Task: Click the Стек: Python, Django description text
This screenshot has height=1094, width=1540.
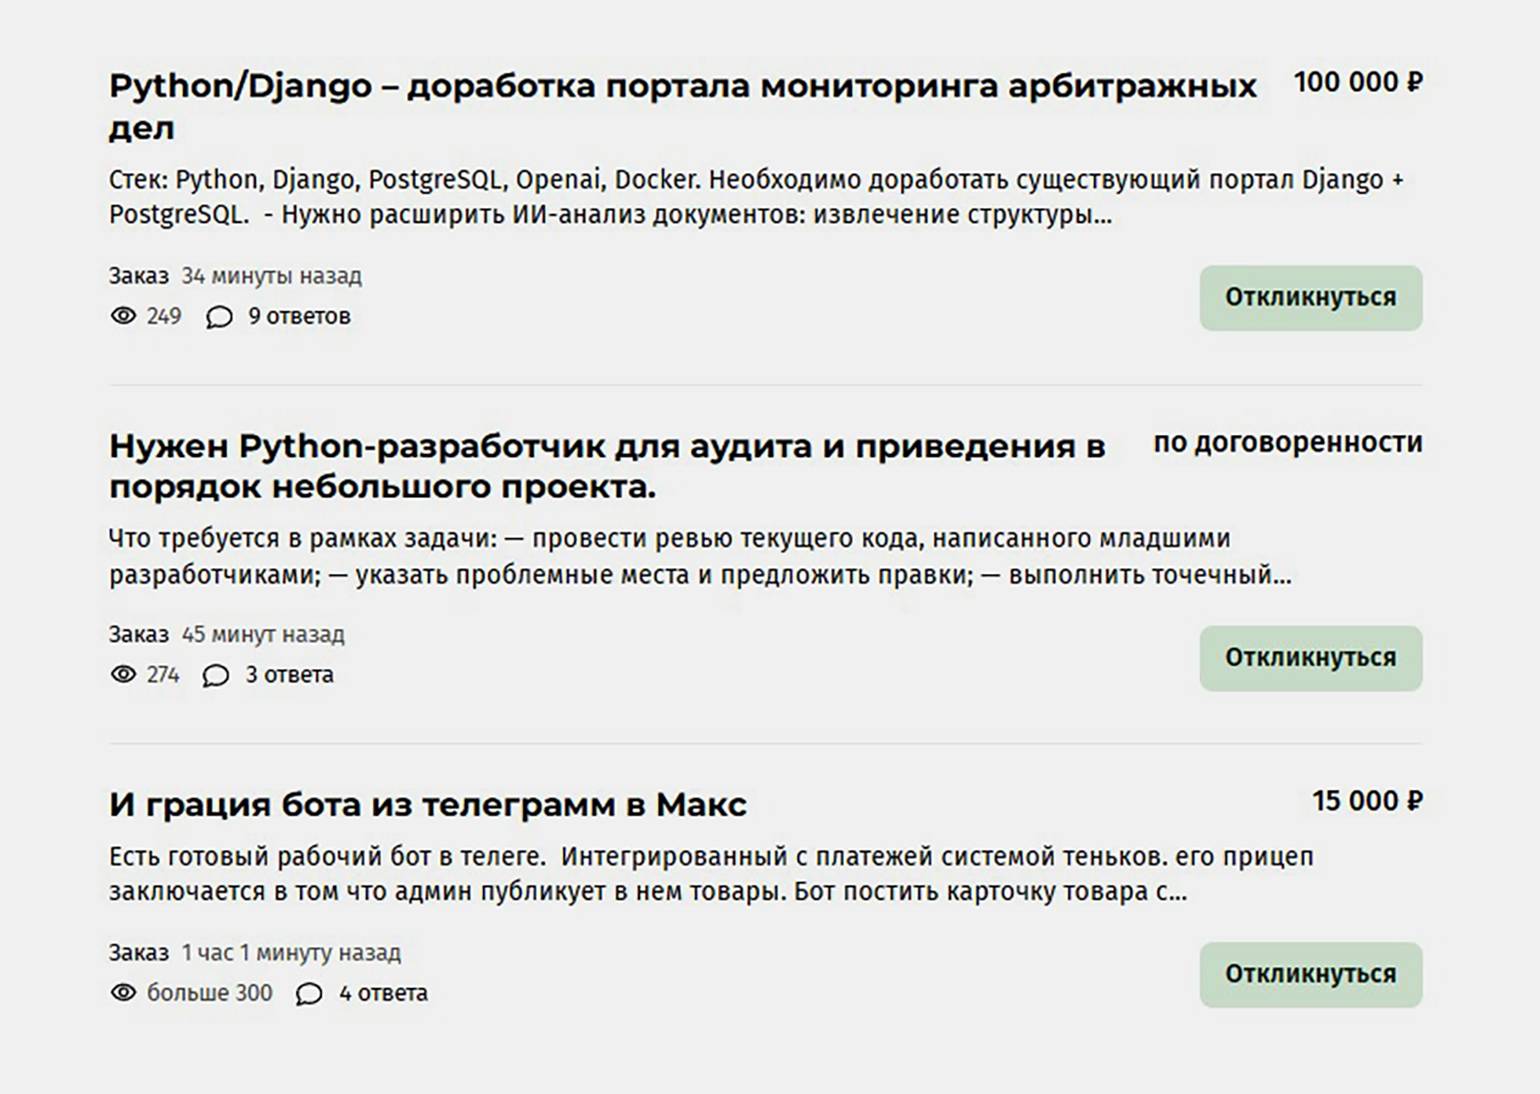Action: (x=756, y=197)
